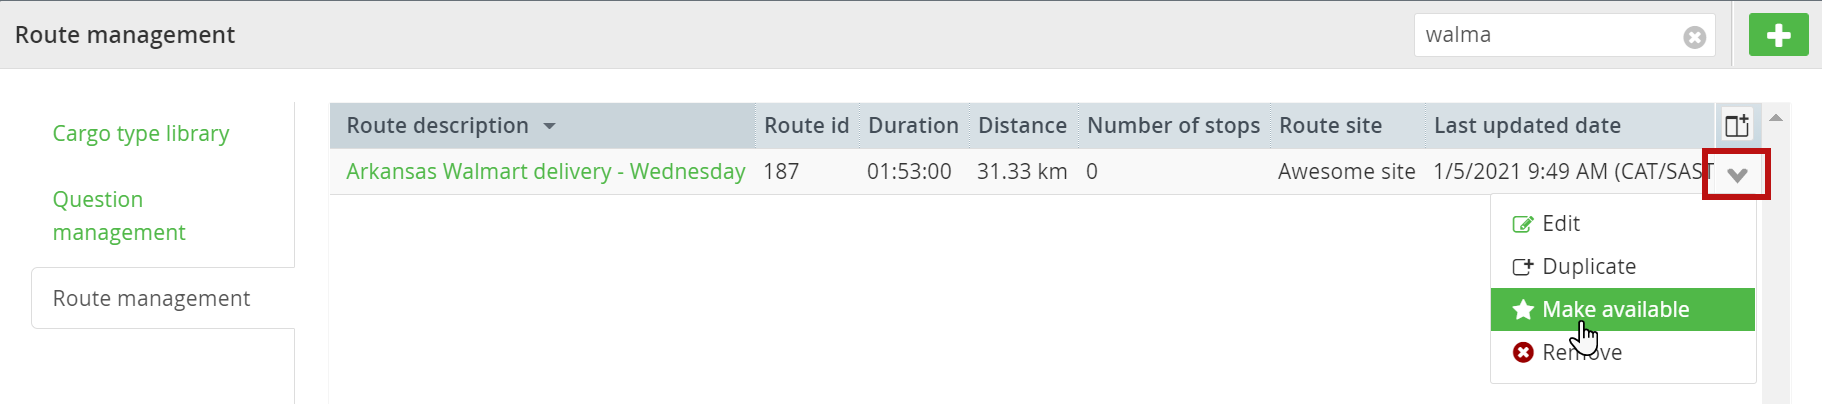
Task: Click the green plus add route button
Action: (x=1778, y=35)
